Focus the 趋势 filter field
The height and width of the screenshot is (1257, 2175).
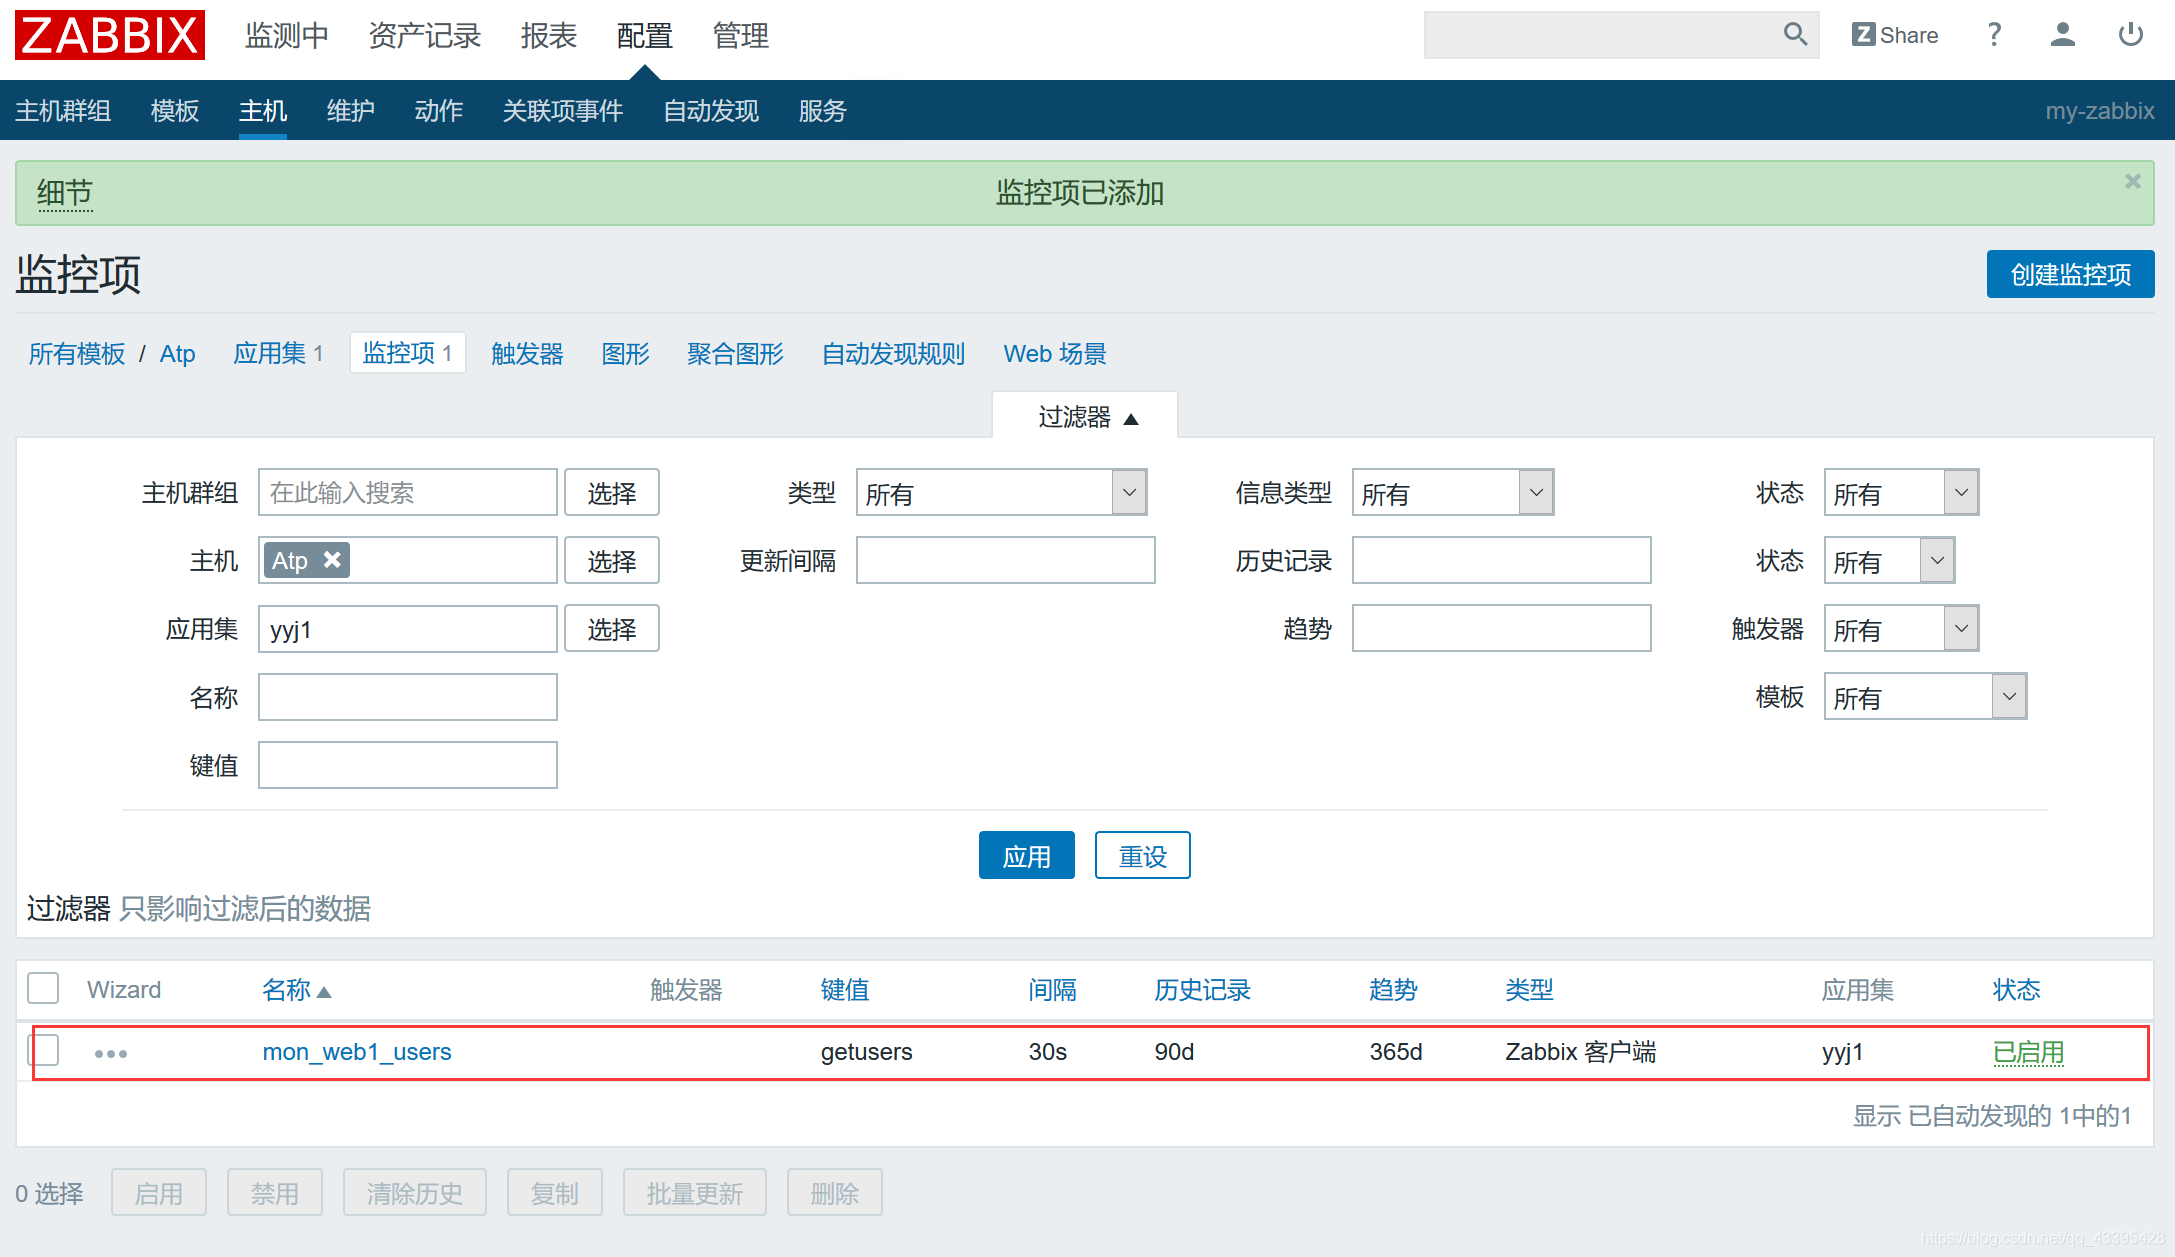click(1501, 629)
